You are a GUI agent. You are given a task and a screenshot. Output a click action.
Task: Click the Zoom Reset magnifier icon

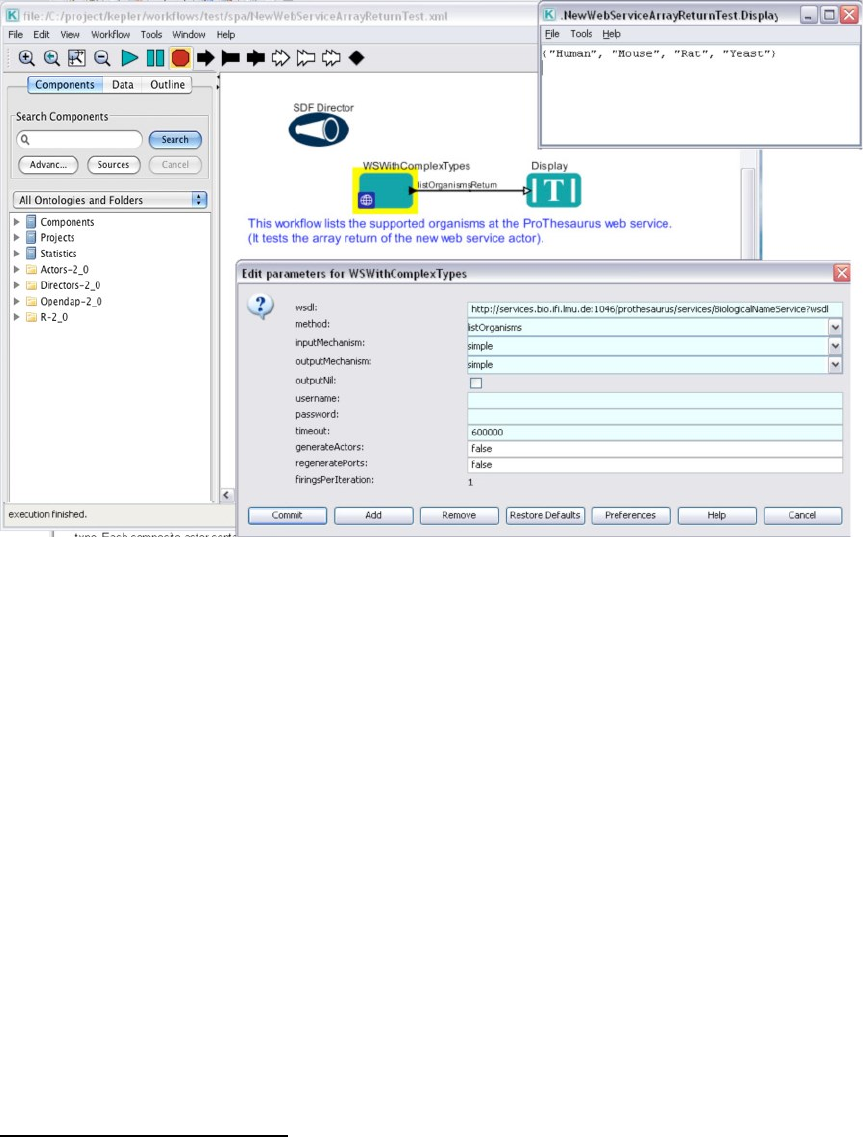tap(51, 58)
